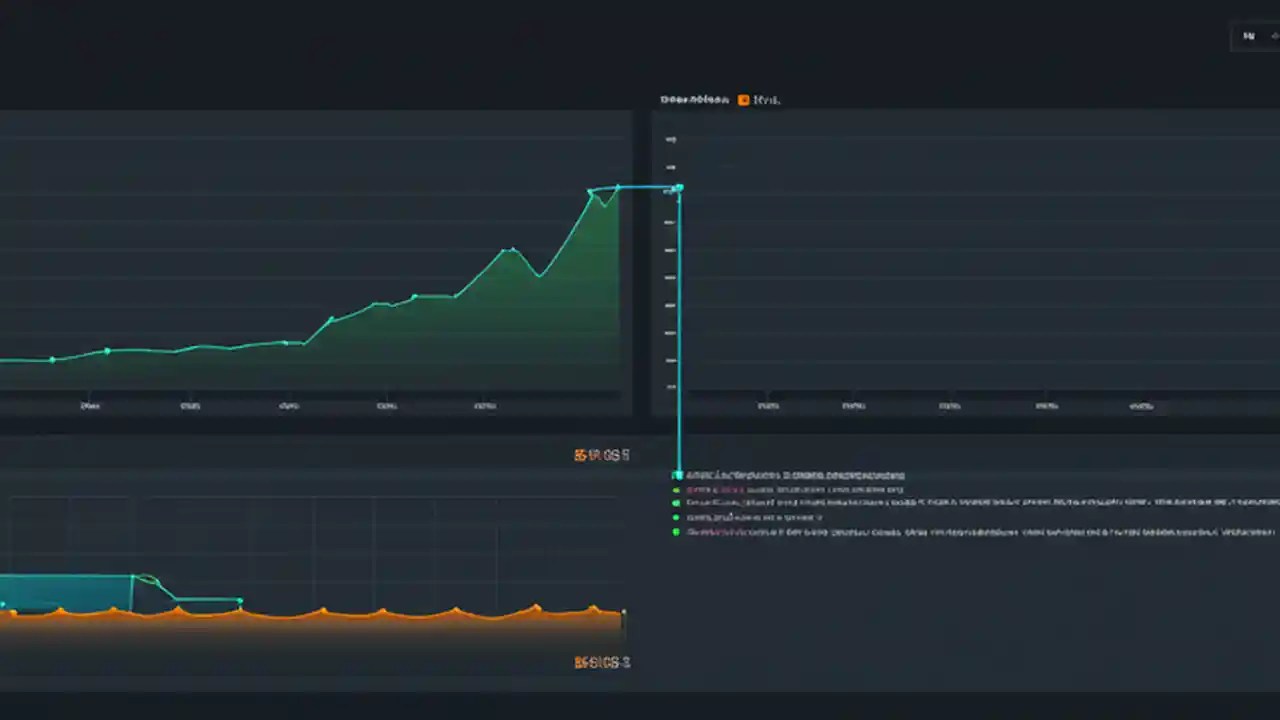
Task: Expand the BASICS 3 section label
Action: coord(602,661)
